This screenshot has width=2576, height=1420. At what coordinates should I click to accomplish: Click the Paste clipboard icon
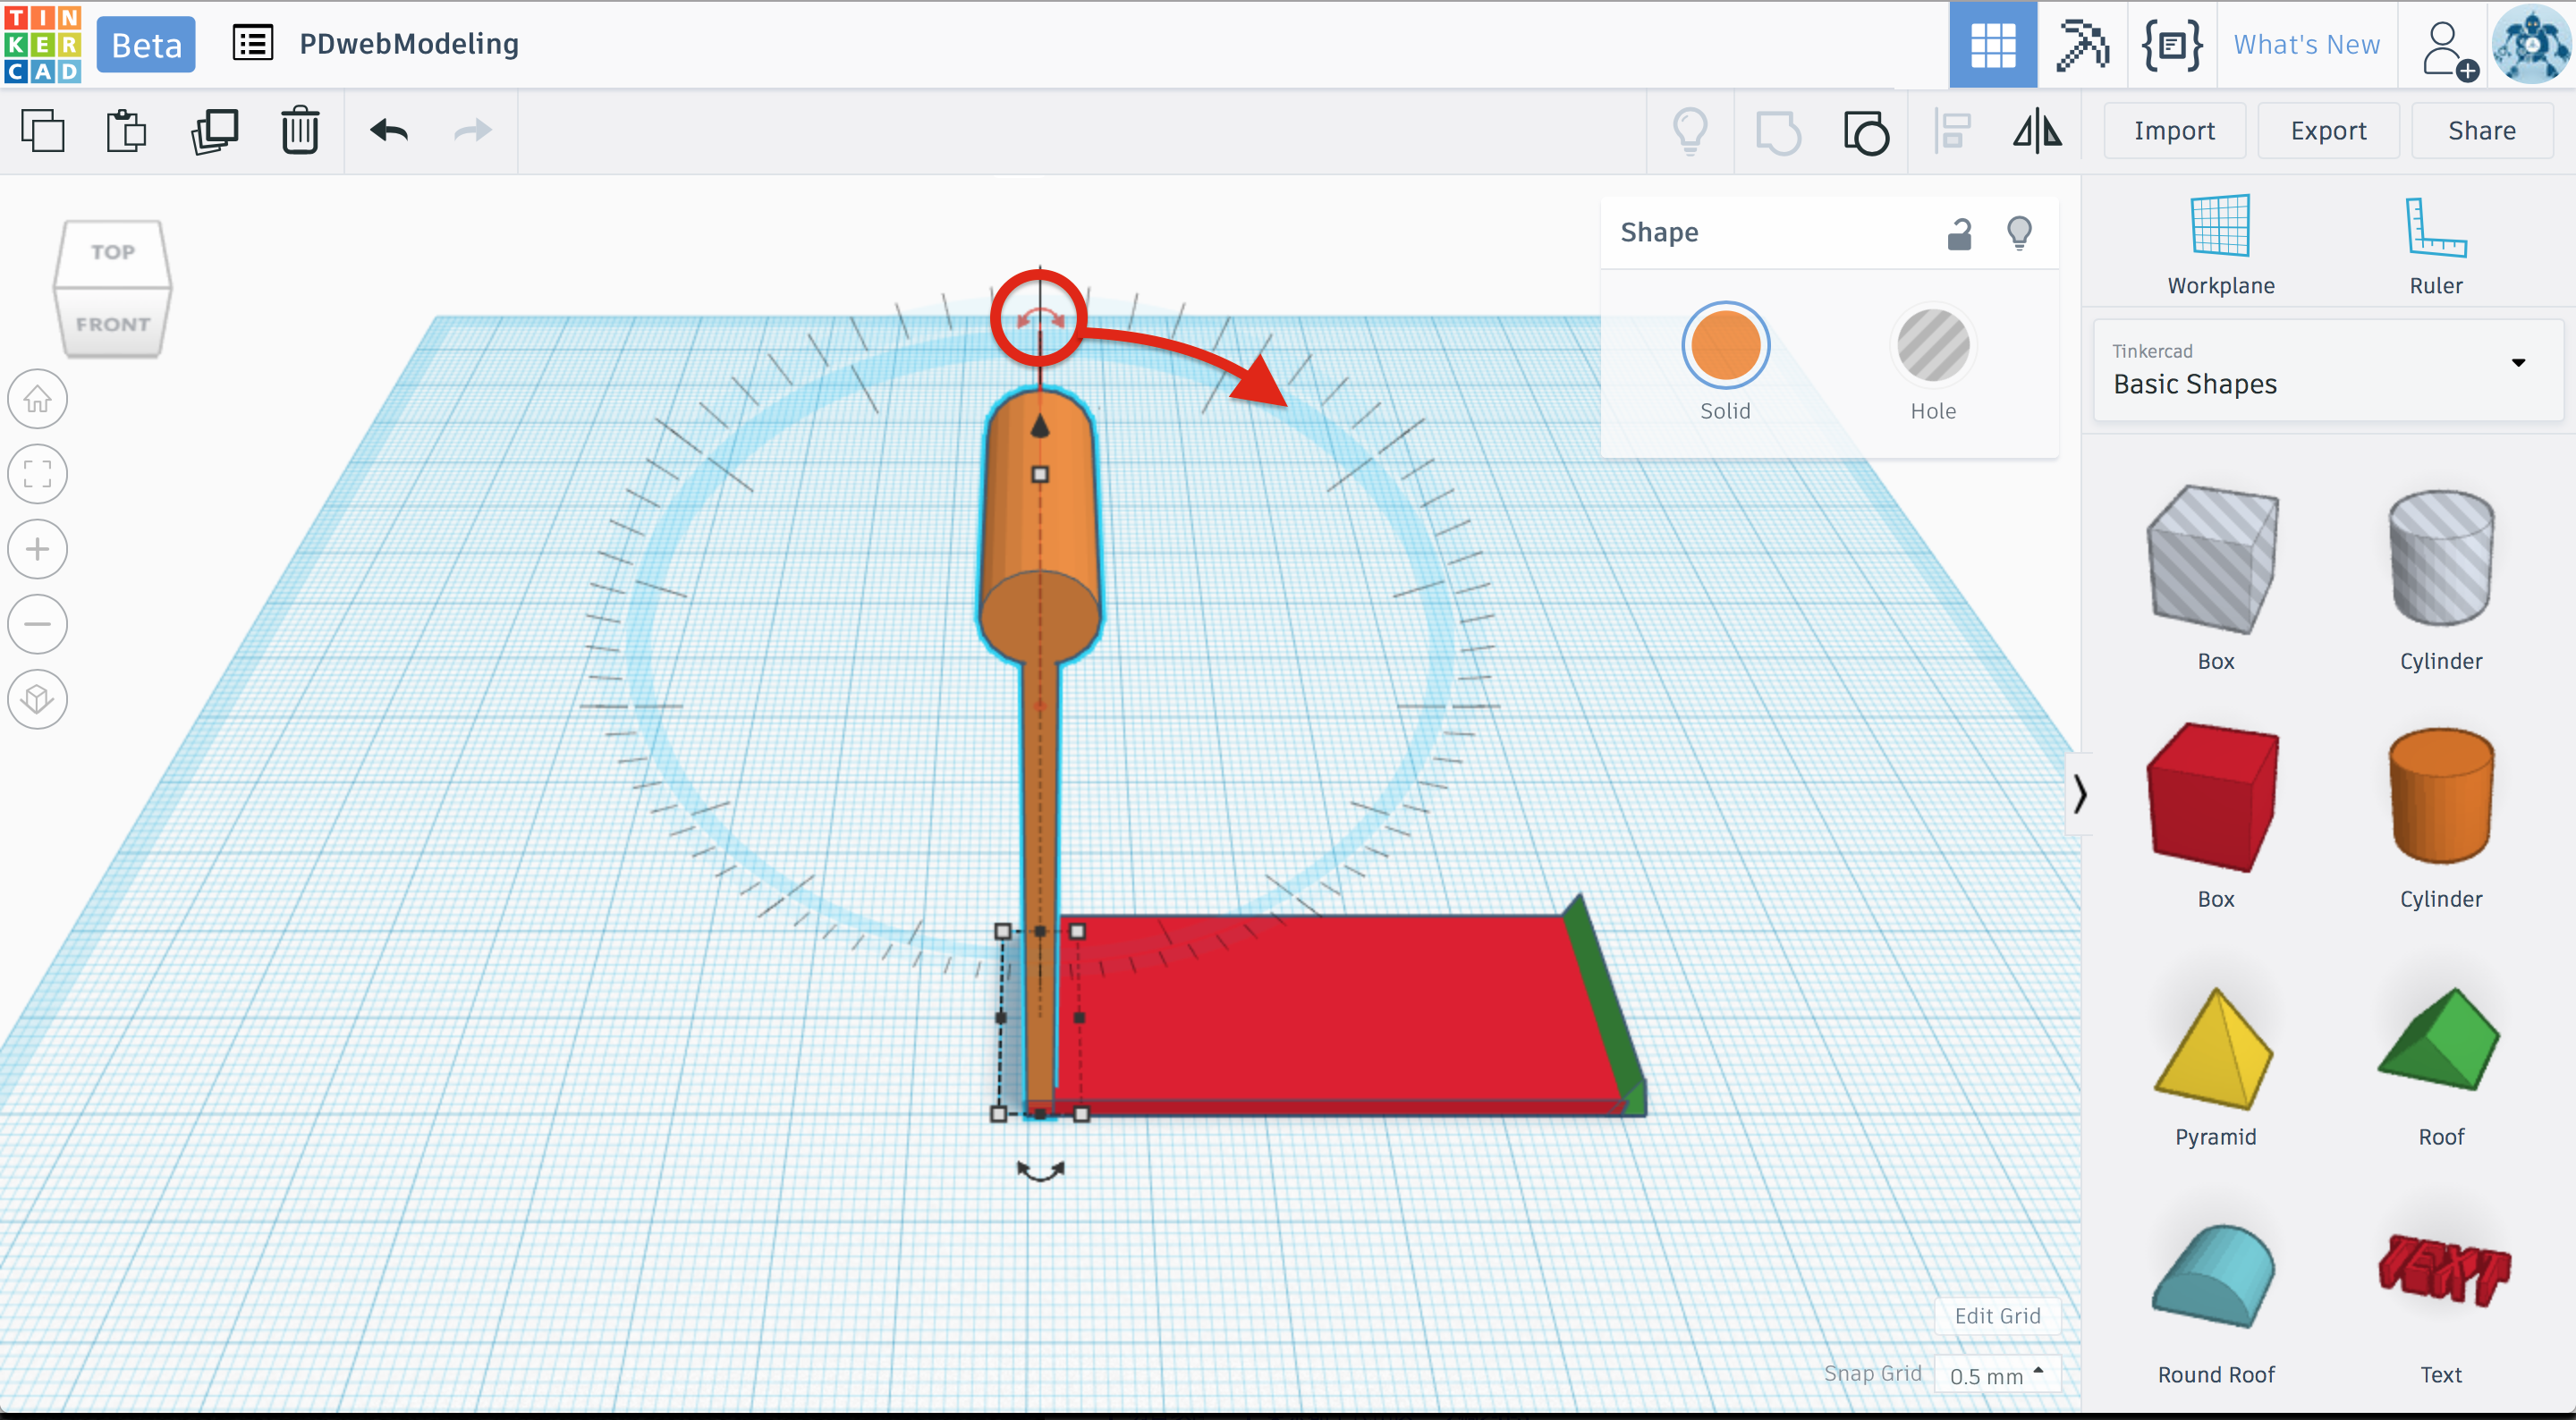[127, 131]
